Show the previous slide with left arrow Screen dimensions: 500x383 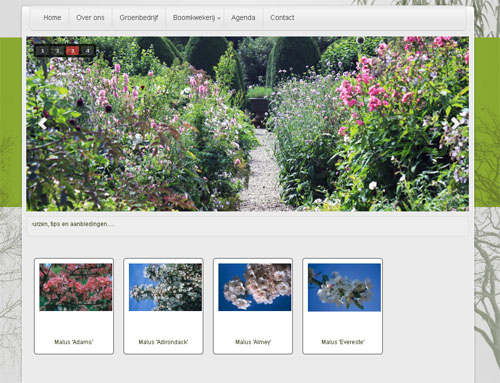click(x=42, y=124)
